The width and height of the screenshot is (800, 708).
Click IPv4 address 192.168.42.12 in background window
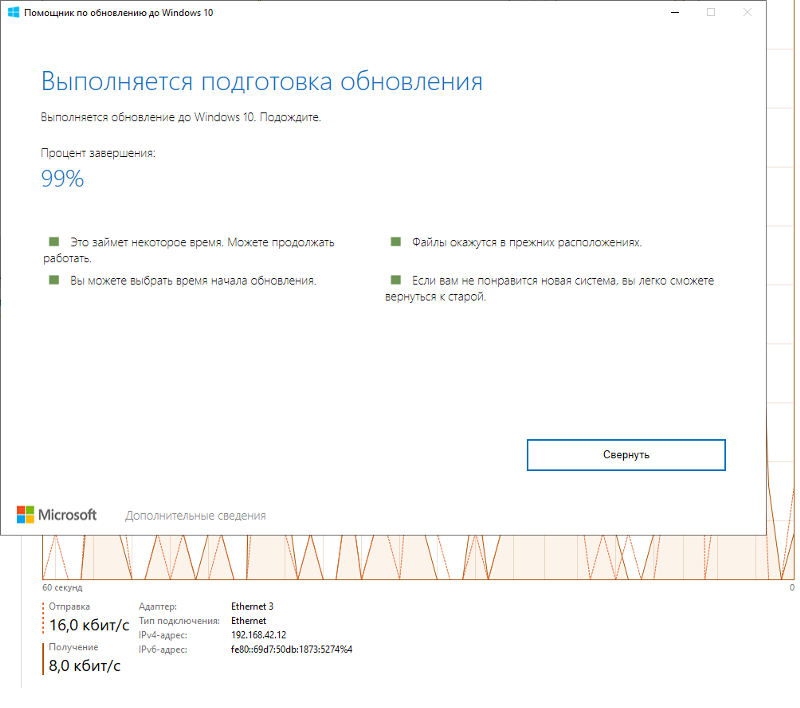click(x=259, y=635)
